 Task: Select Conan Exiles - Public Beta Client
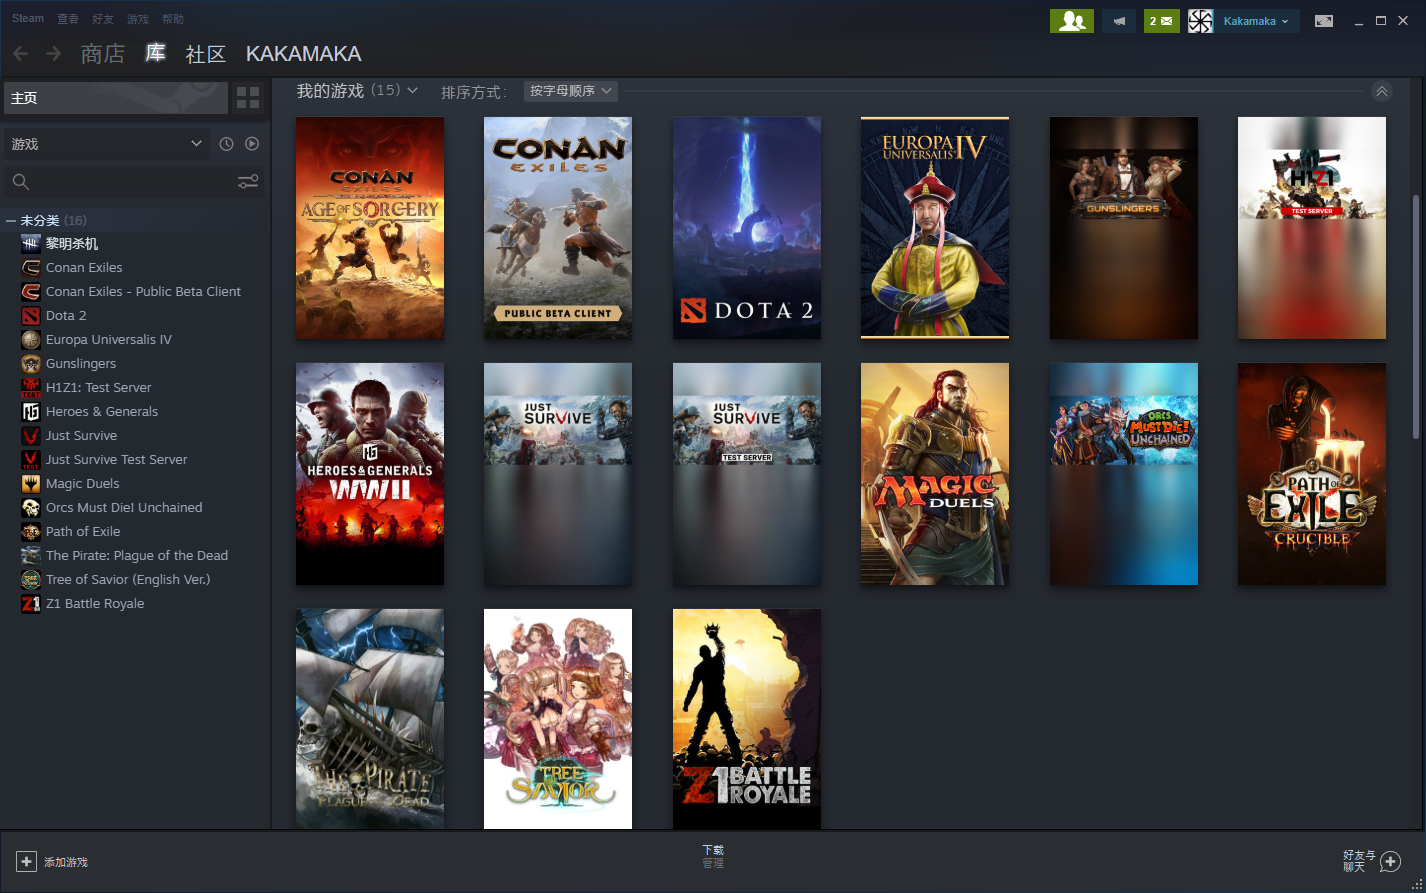[143, 291]
